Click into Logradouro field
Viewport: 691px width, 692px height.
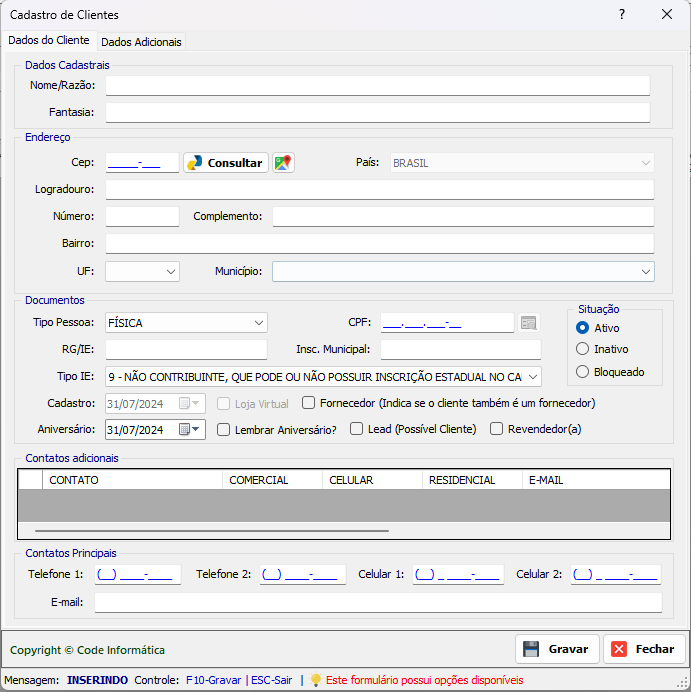379,189
